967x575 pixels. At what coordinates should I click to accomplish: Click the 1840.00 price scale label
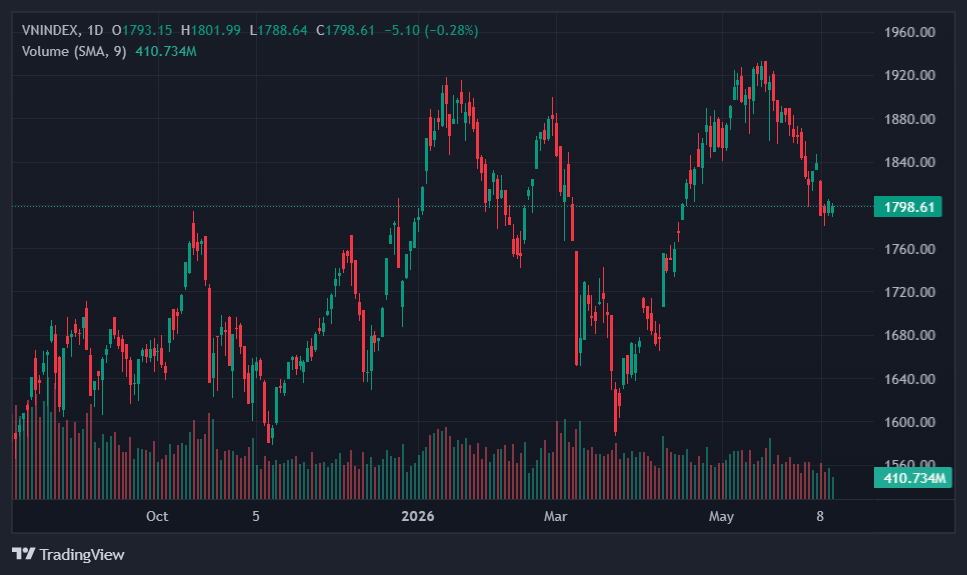pyautogui.click(x=910, y=162)
